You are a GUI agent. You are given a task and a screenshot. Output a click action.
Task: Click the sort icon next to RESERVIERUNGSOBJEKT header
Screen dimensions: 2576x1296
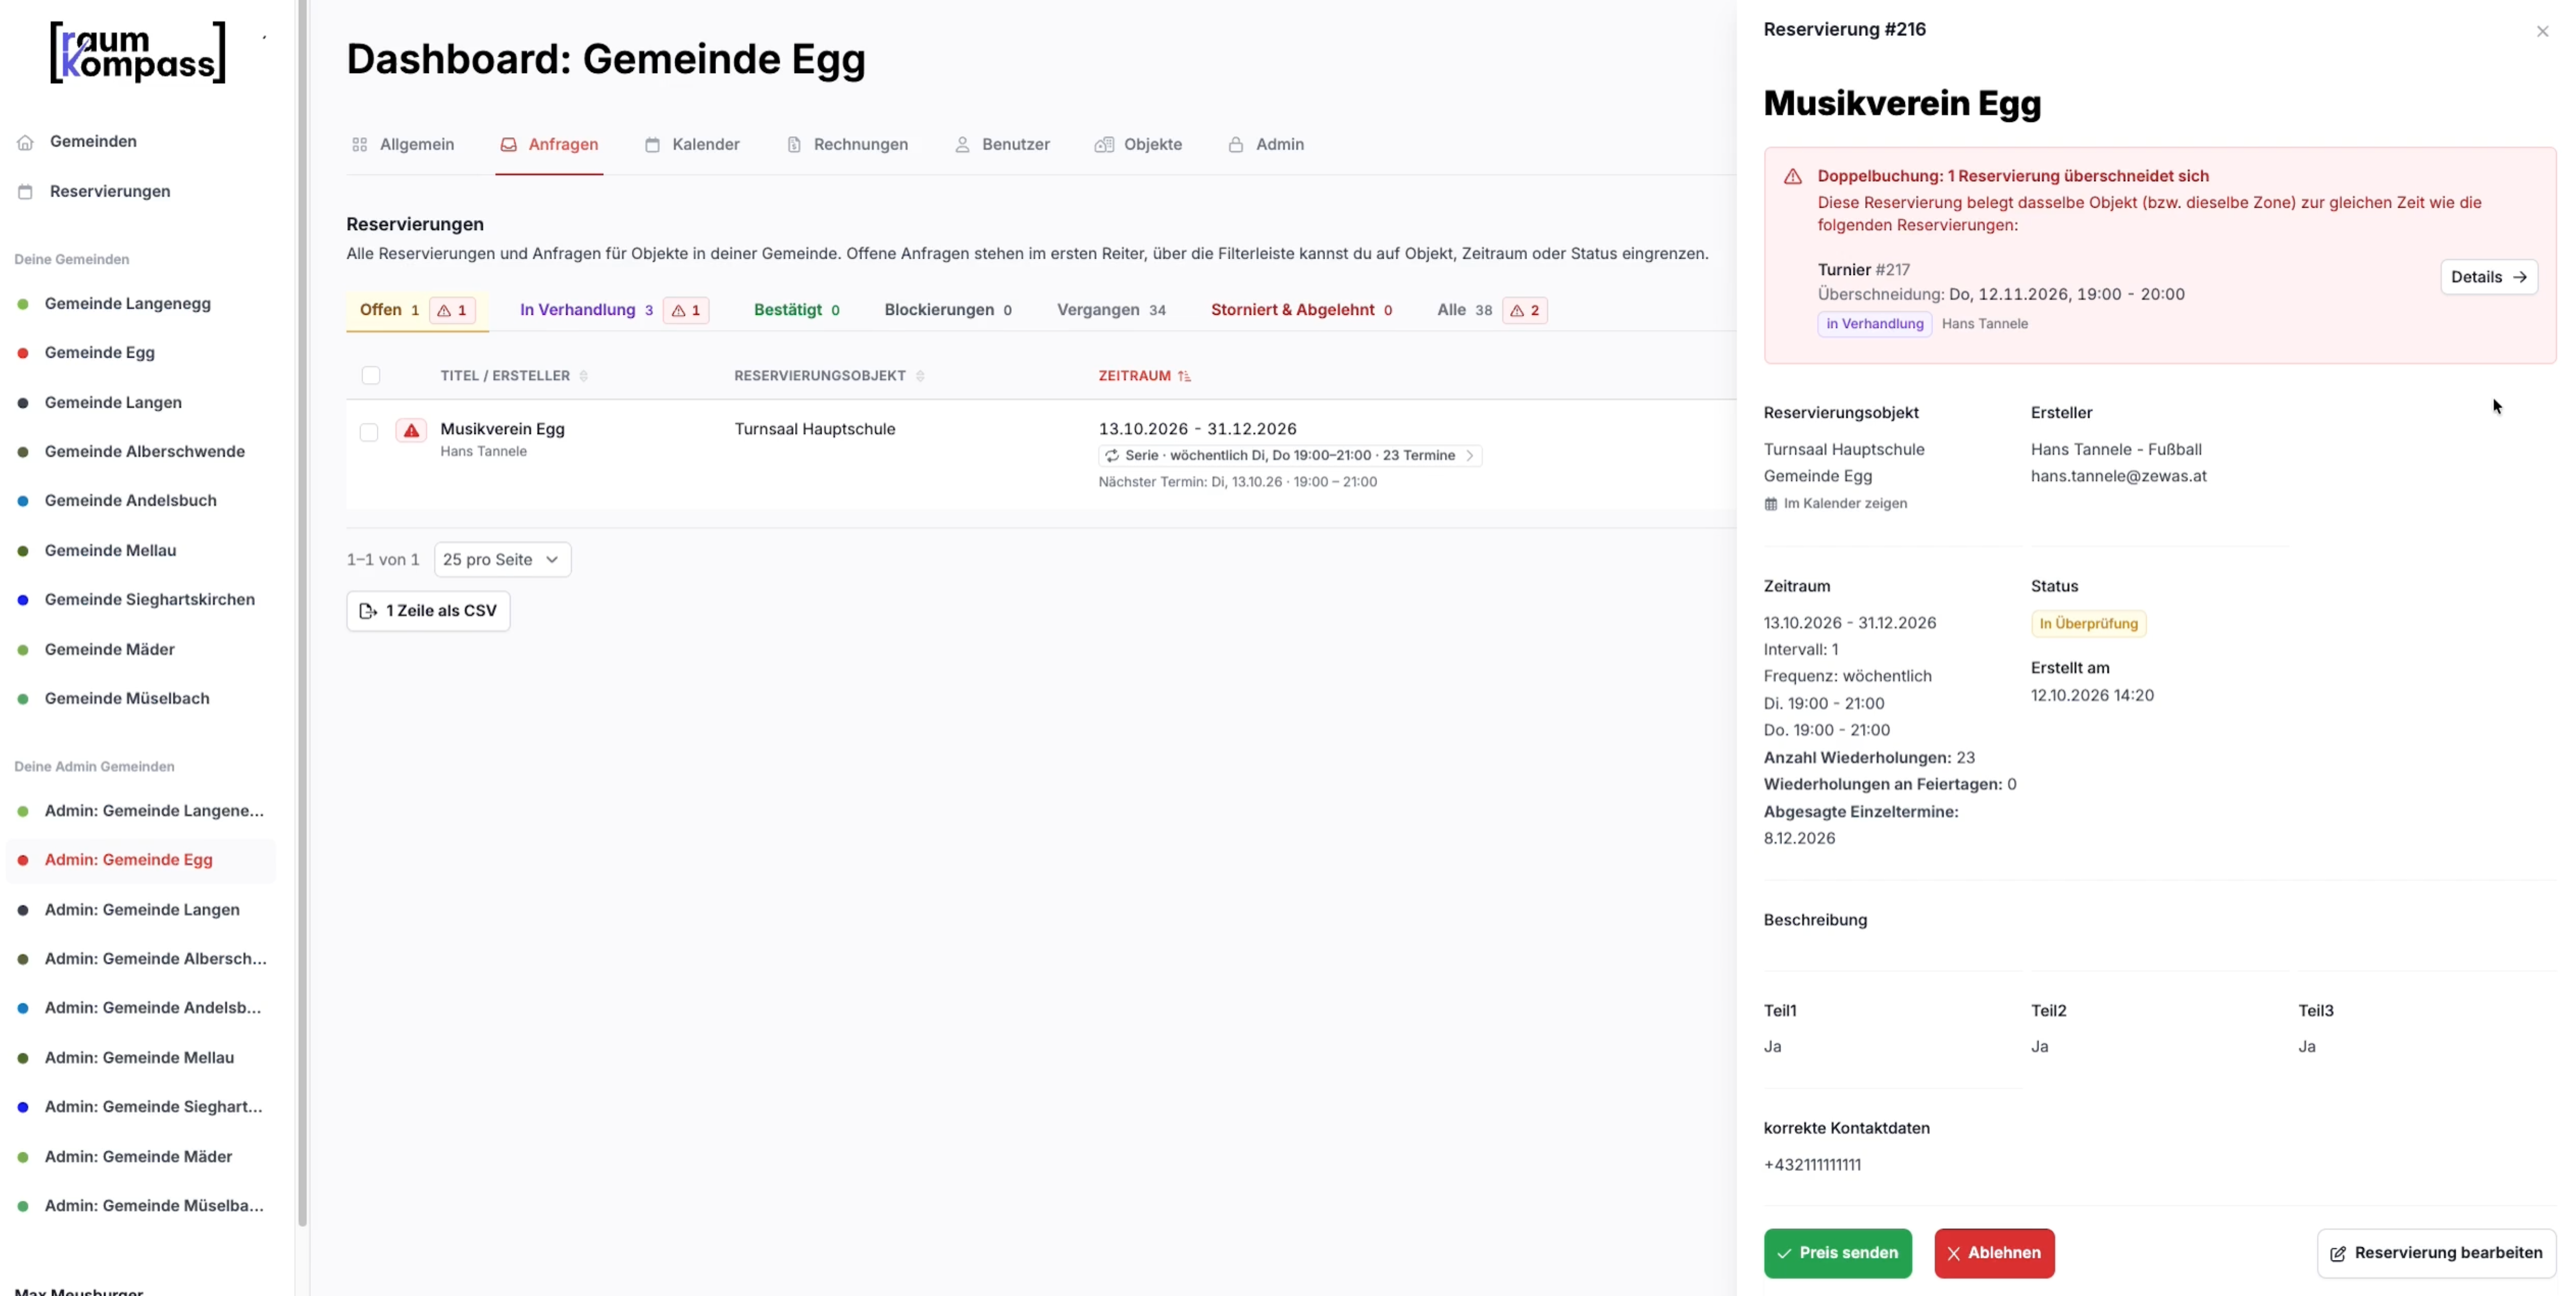pos(920,376)
